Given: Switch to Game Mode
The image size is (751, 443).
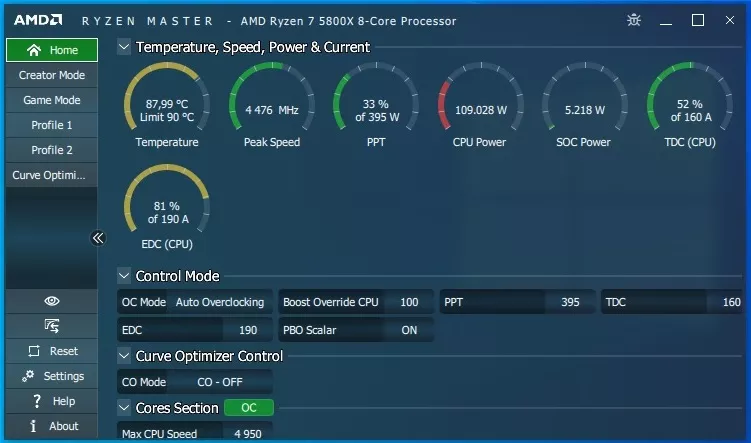Looking at the screenshot, I should (x=52, y=100).
